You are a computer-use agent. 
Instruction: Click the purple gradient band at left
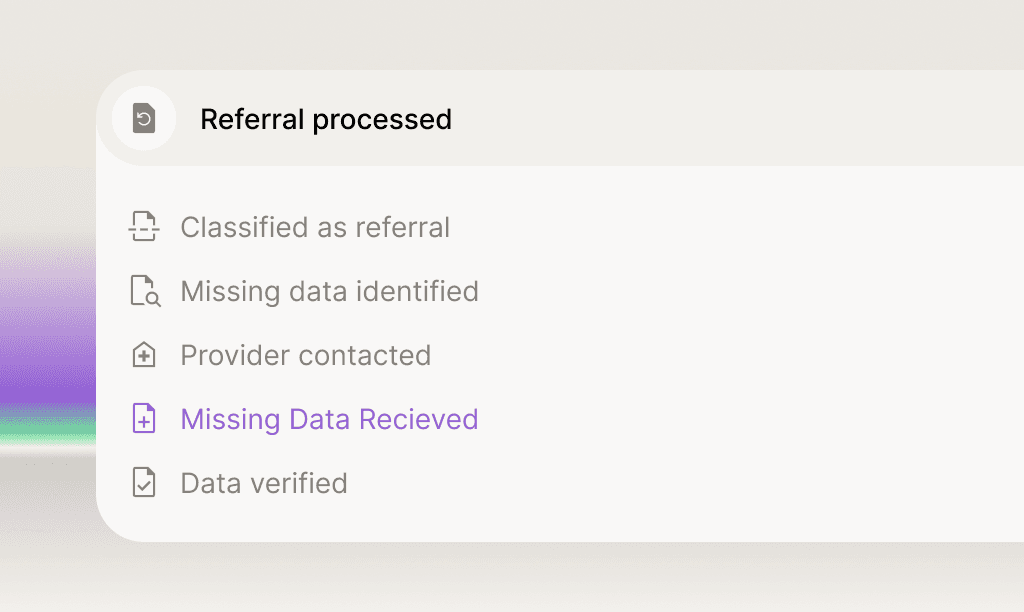(45, 340)
